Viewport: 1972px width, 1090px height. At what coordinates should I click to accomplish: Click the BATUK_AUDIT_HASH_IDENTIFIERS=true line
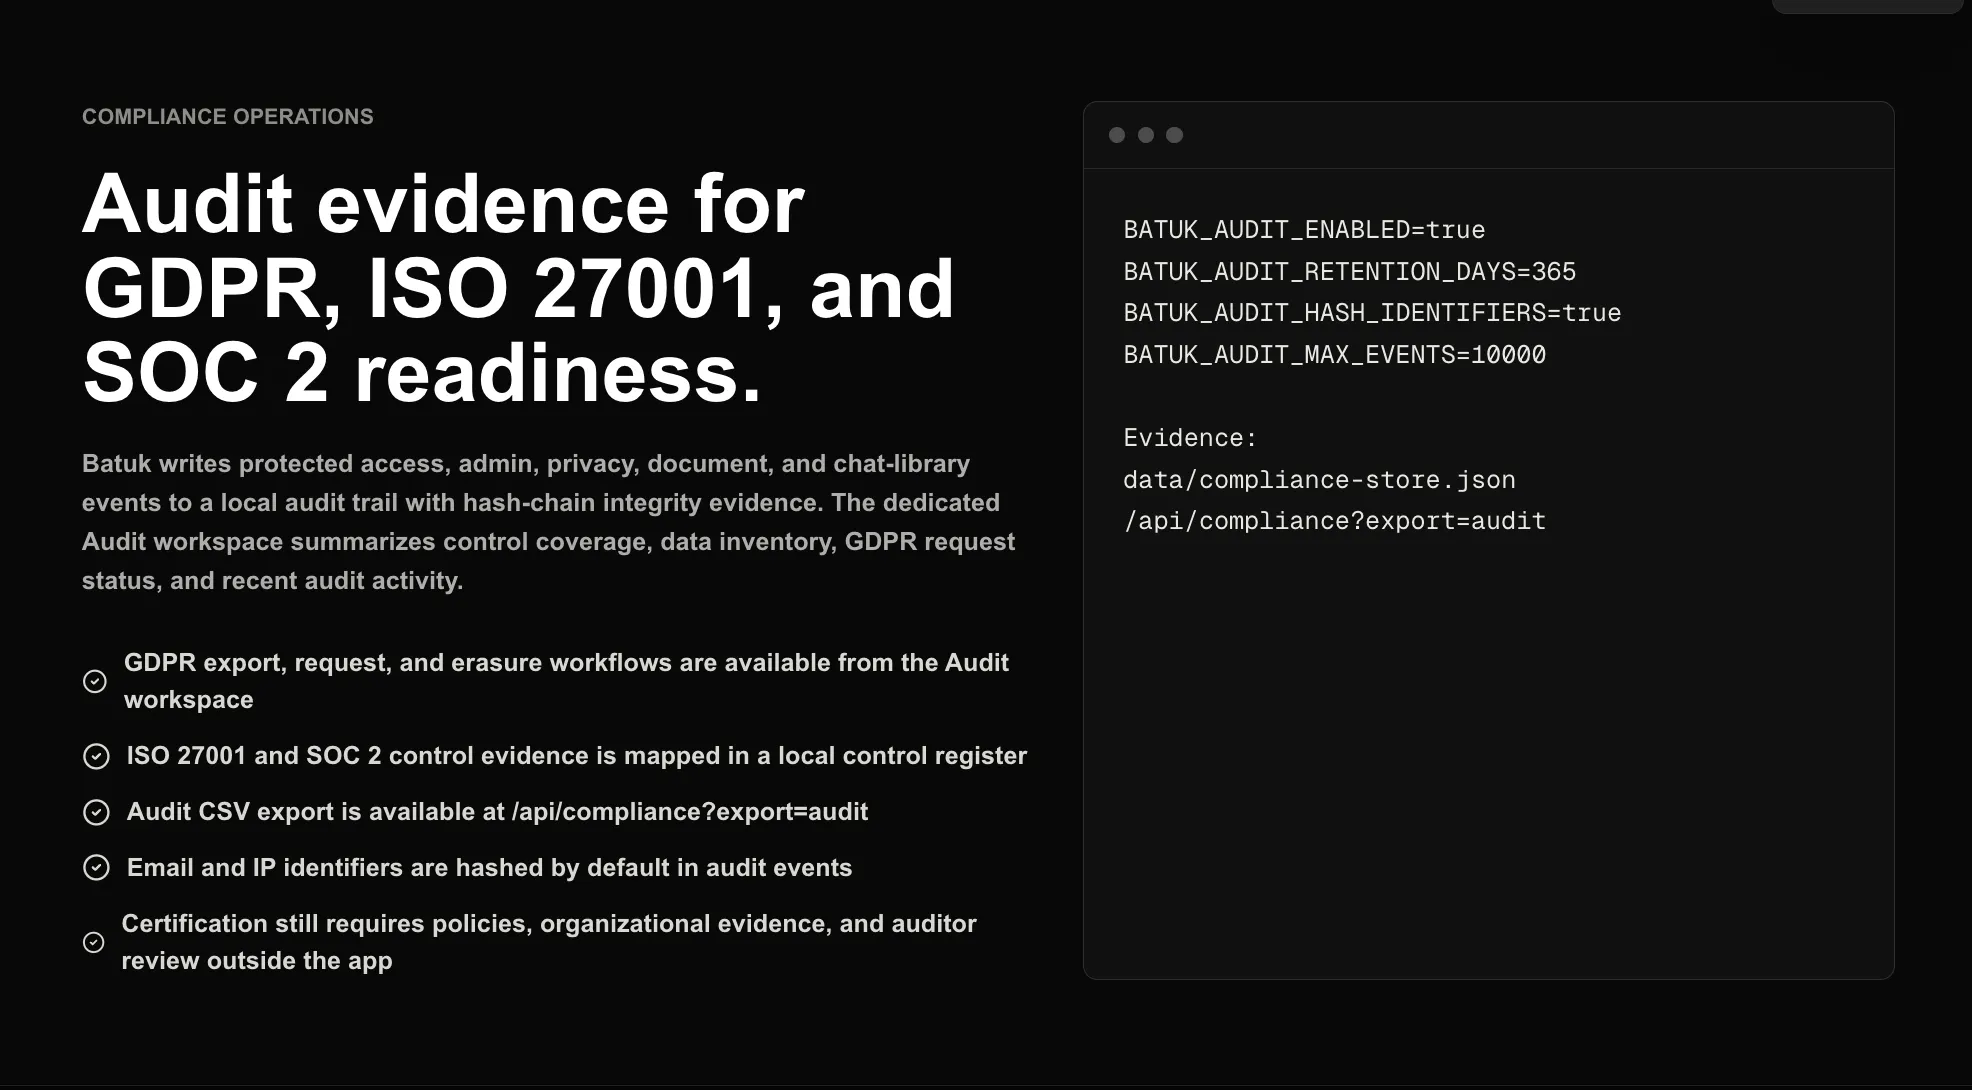coord(1372,313)
